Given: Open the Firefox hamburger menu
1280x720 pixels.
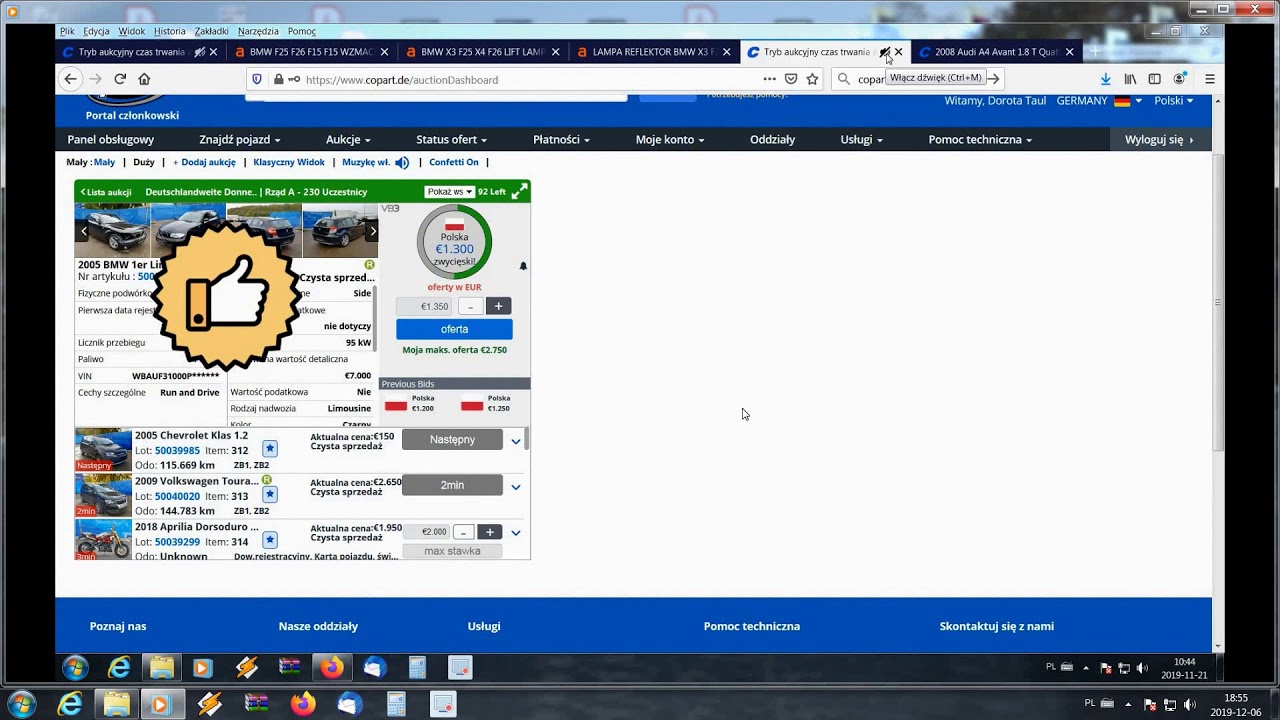Looking at the screenshot, I should (1209, 79).
